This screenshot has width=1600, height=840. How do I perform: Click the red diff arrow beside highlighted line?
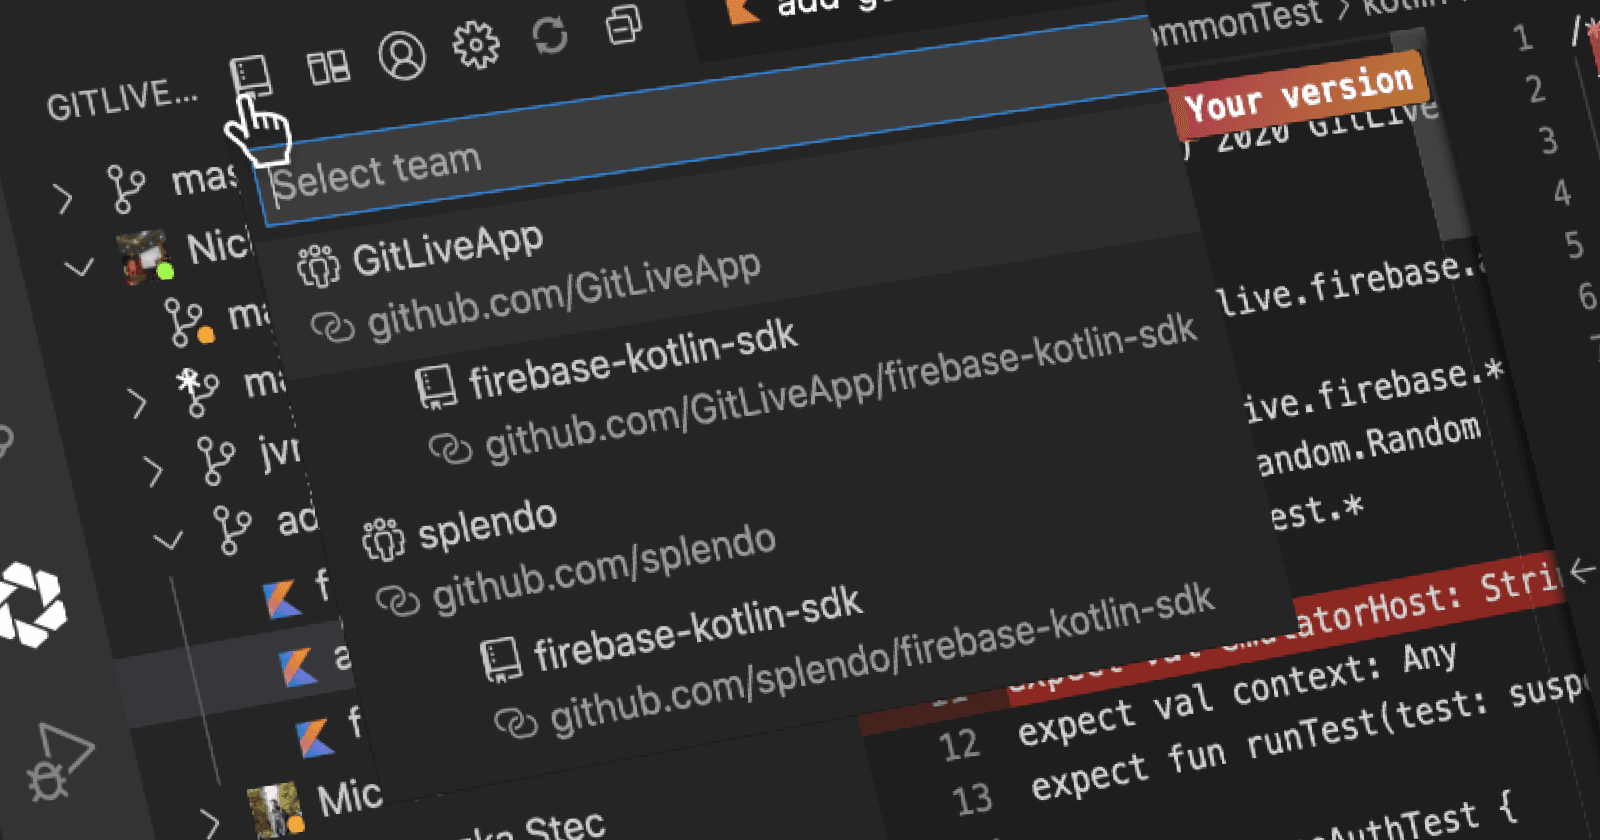[x=1582, y=571]
